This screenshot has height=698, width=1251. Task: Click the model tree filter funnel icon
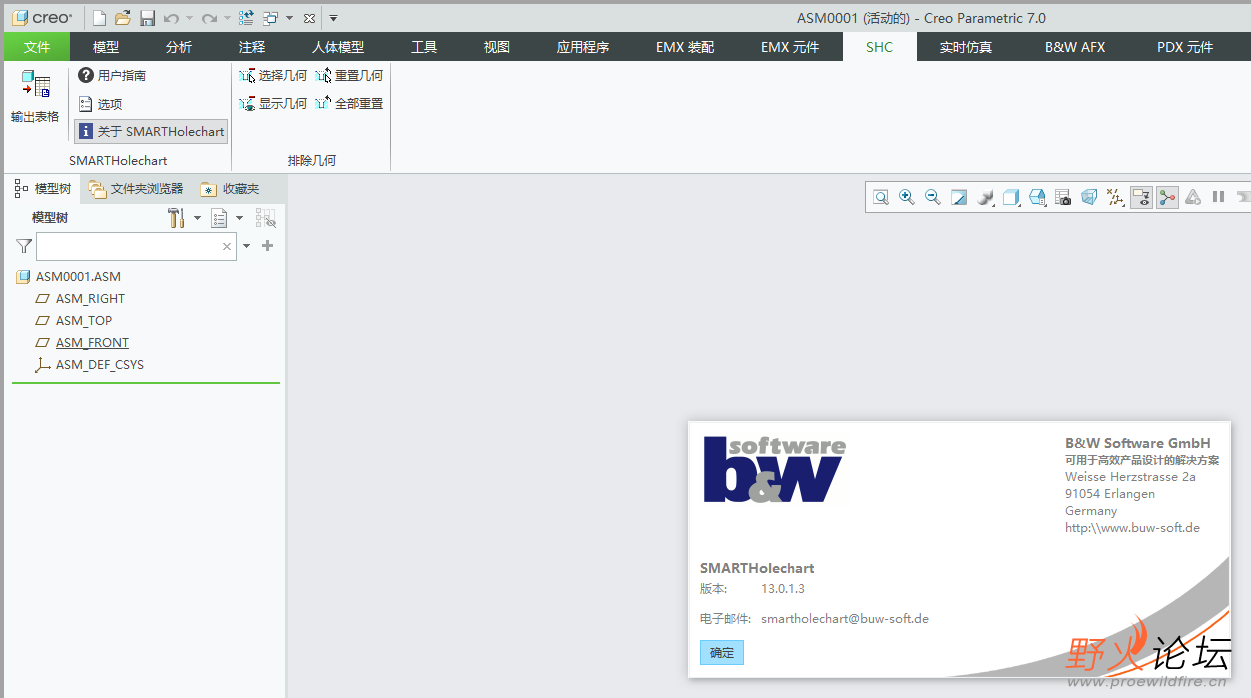[x=24, y=246]
